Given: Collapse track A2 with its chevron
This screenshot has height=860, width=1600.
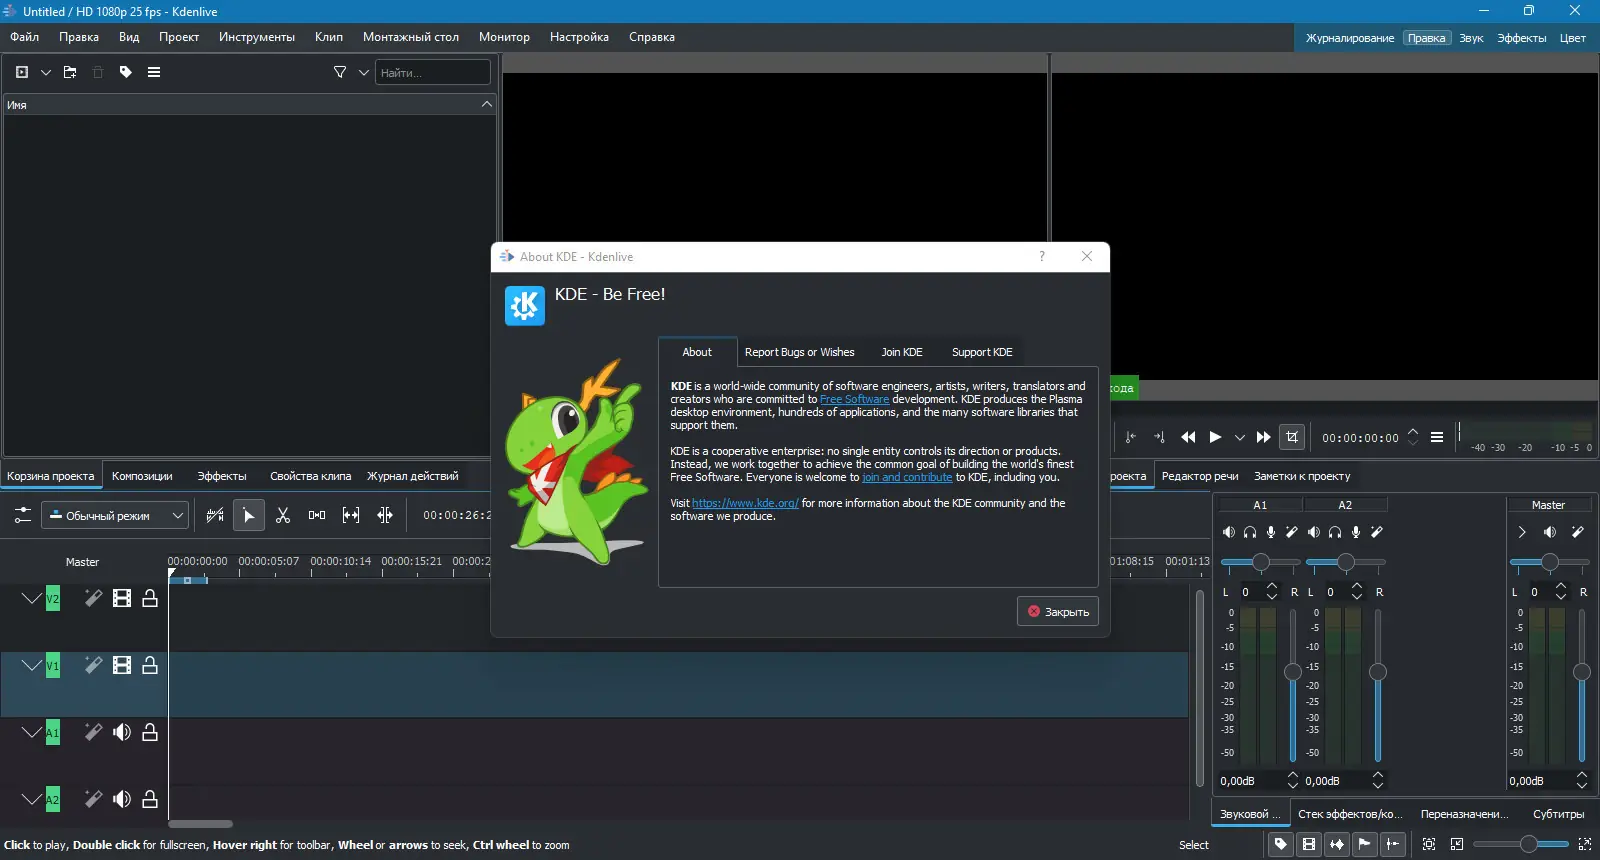Looking at the screenshot, I should [x=31, y=799].
